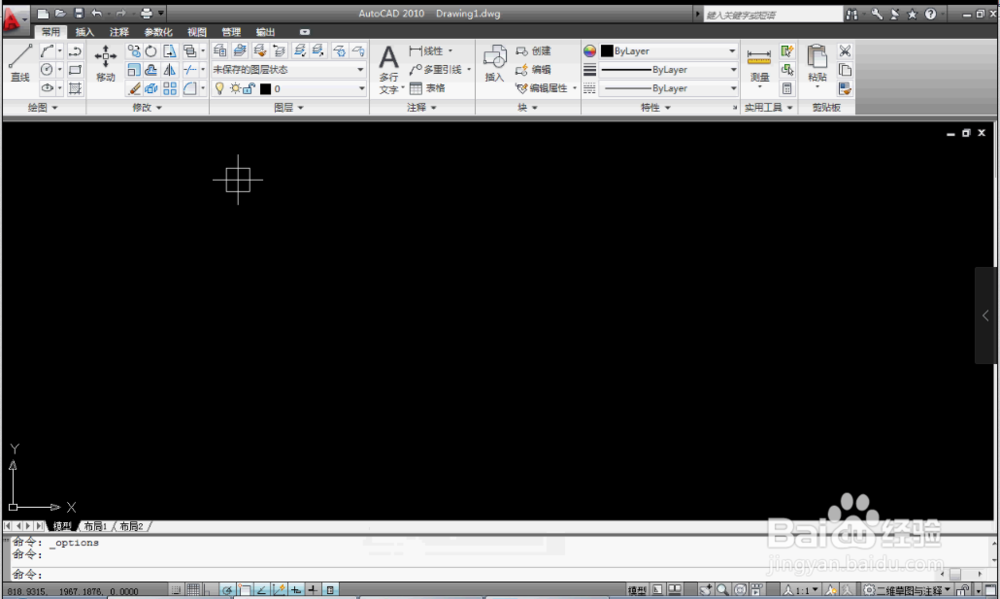Screen dimensions: 1000x599
Task: Click the Favorites star icon
Action: point(913,13)
